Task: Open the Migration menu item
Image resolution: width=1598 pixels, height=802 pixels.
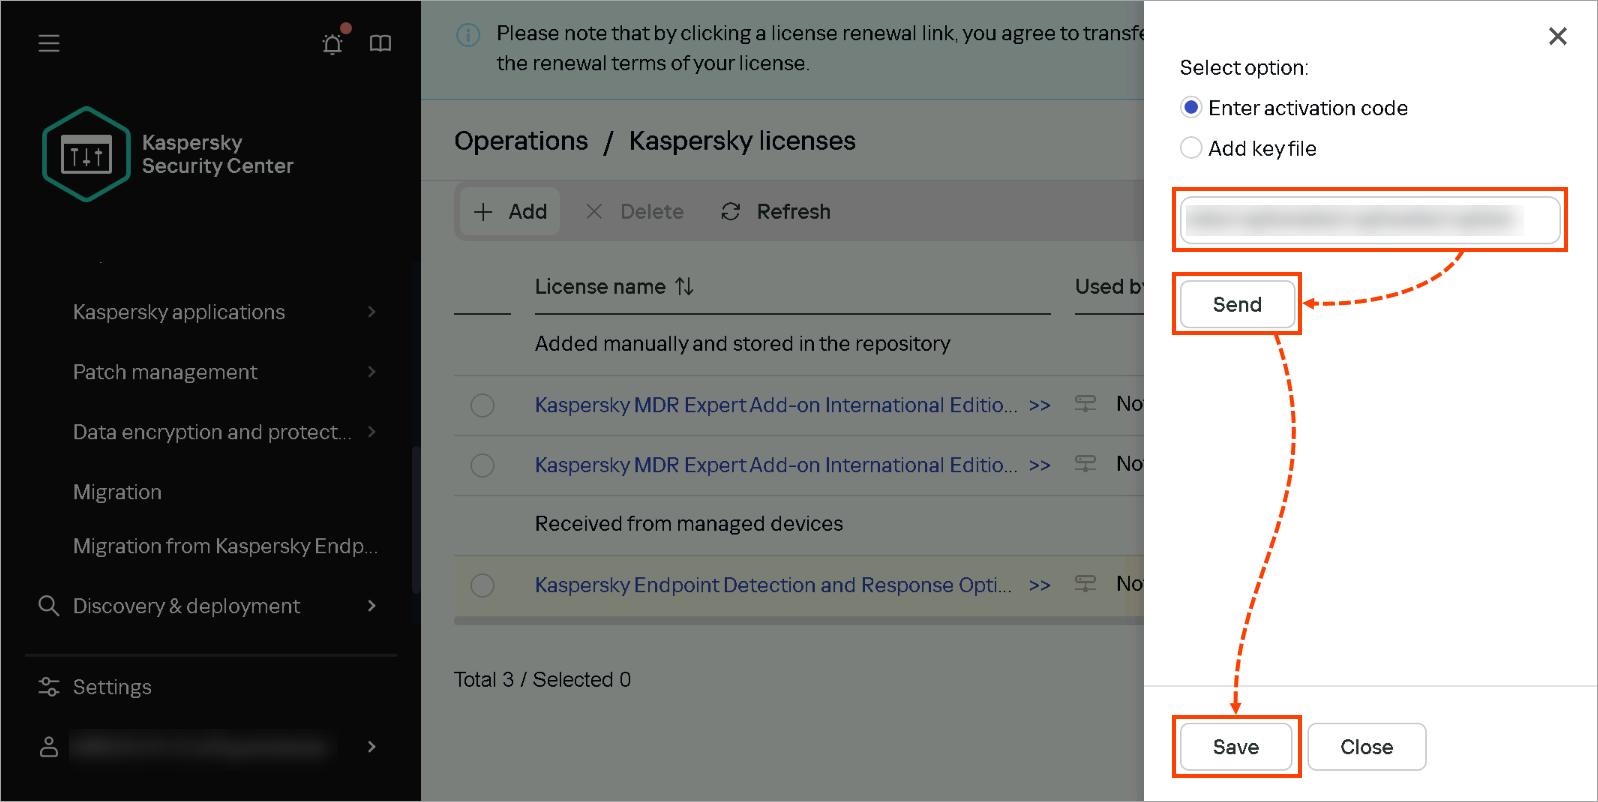Action: tap(117, 492)
